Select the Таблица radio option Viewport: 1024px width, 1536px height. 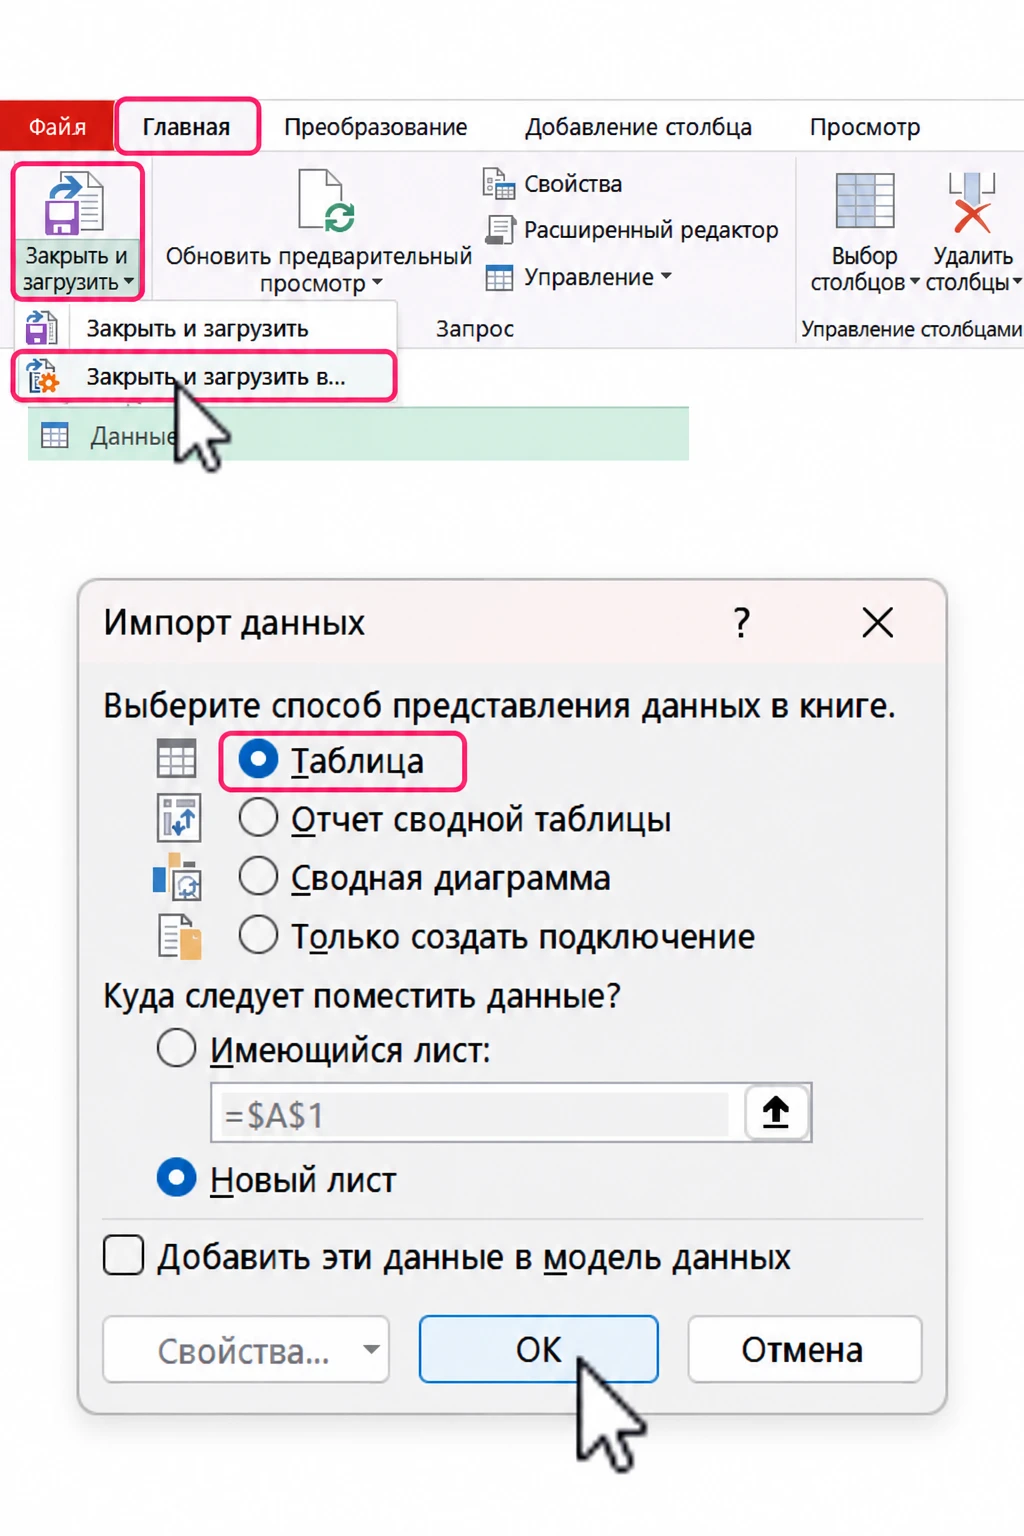point(258,760)
